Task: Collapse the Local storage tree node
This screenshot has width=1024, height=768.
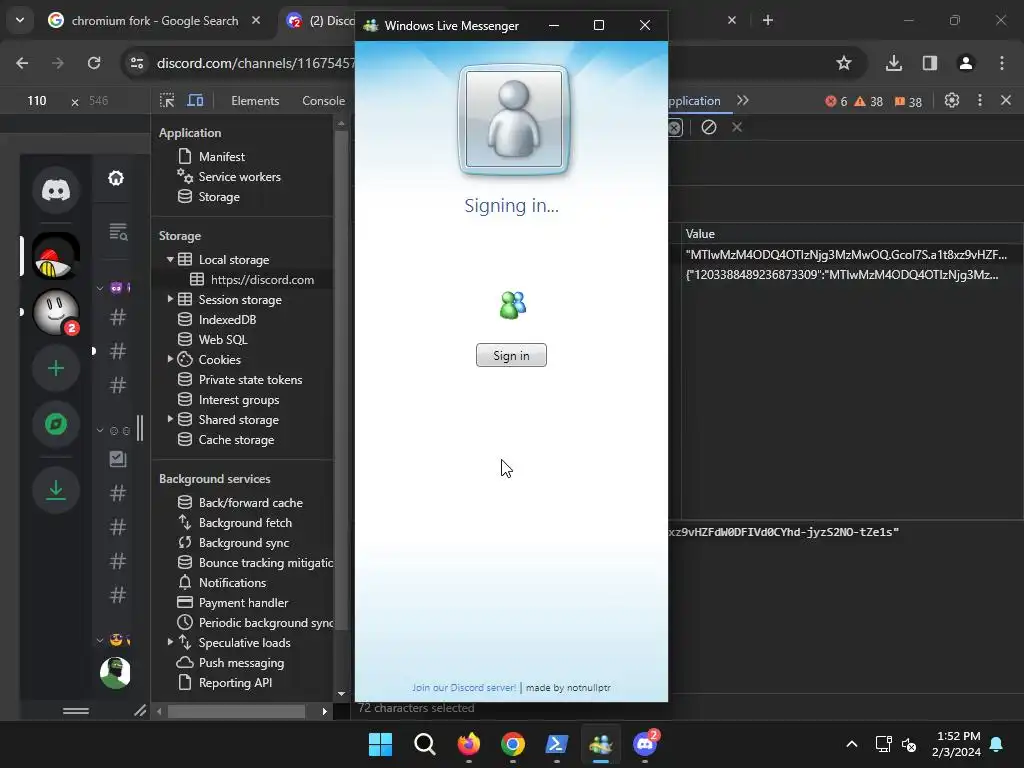Action: pos(170,259)
